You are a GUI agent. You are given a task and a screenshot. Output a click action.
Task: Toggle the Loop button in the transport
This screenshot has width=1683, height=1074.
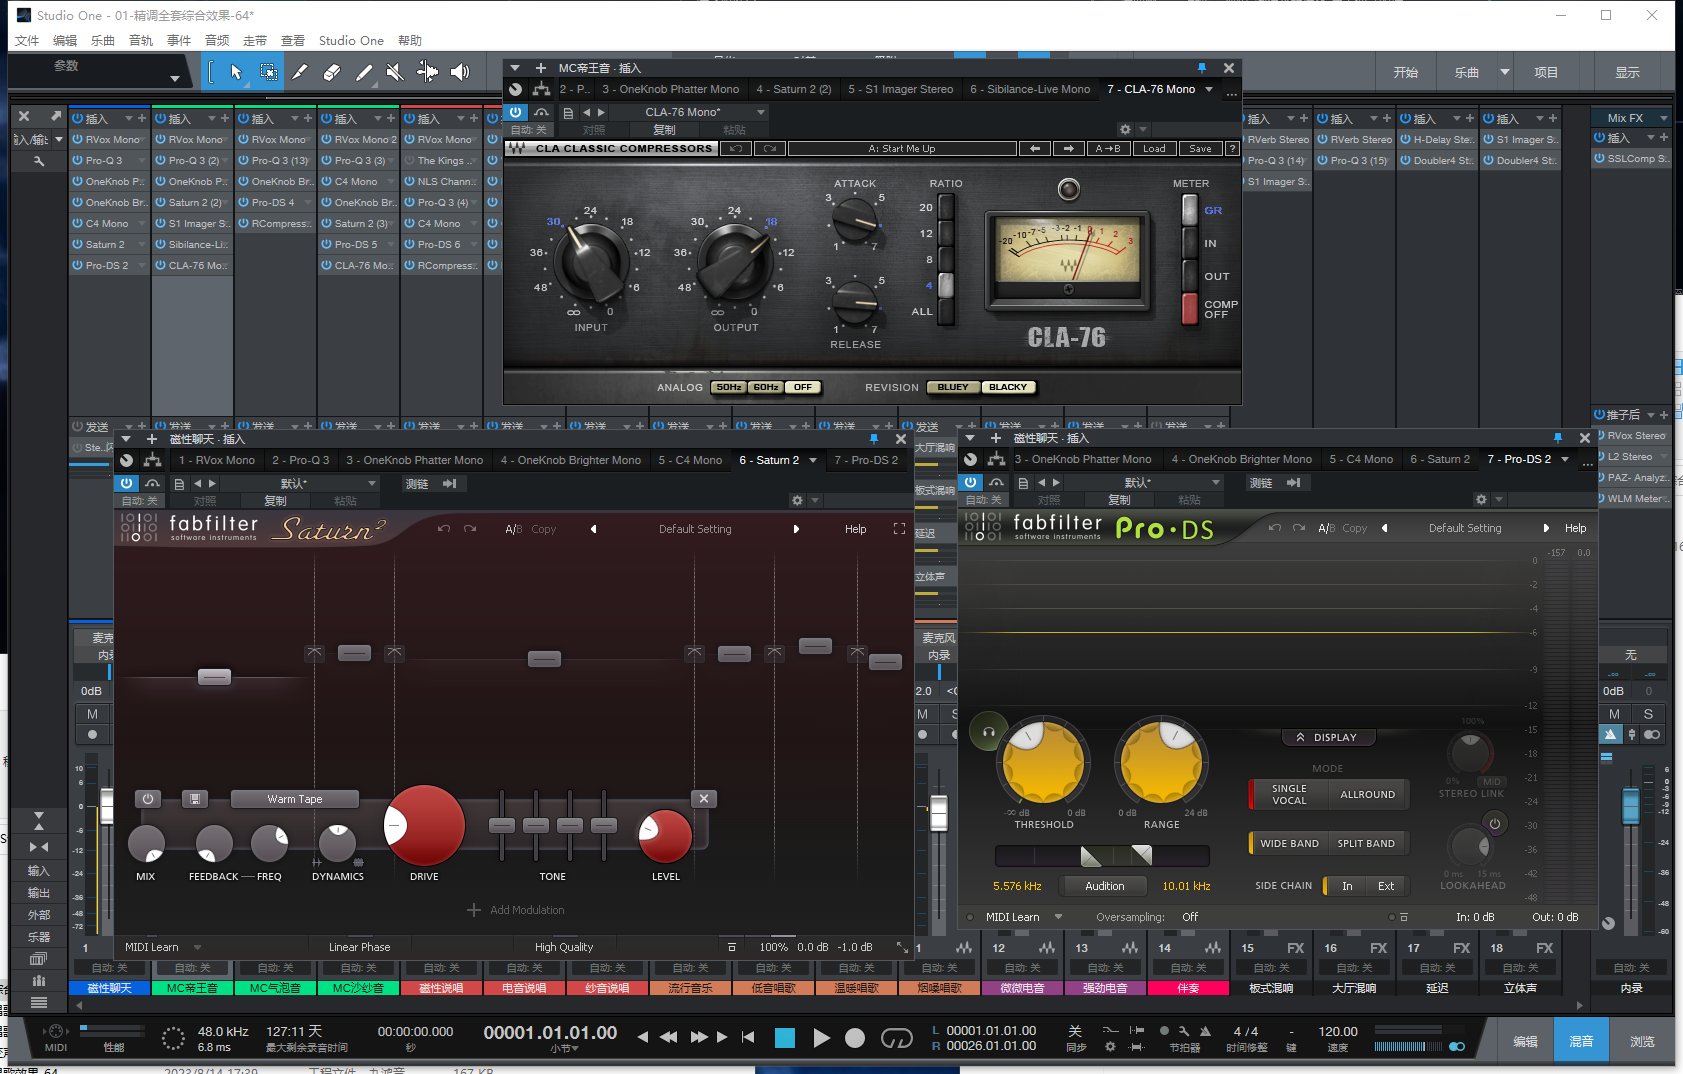pos(896,1038)
